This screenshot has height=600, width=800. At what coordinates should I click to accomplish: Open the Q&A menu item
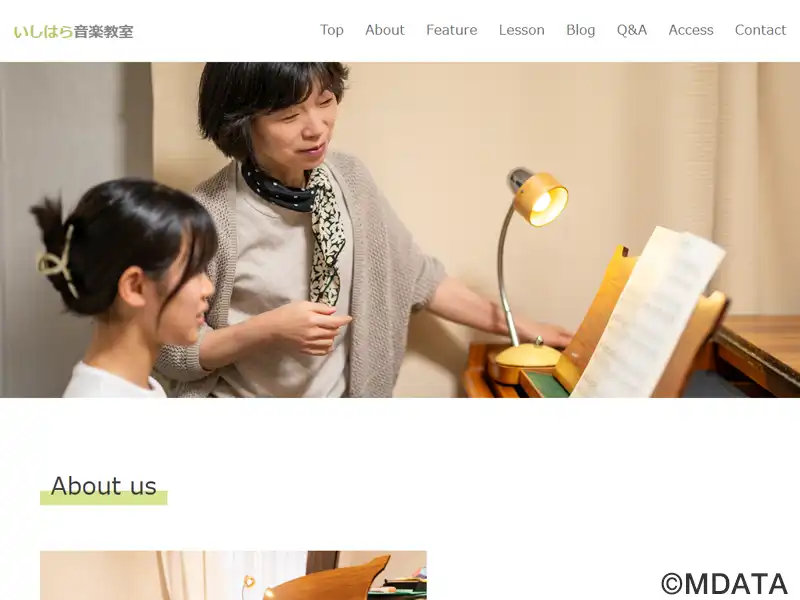click(632, 30)
